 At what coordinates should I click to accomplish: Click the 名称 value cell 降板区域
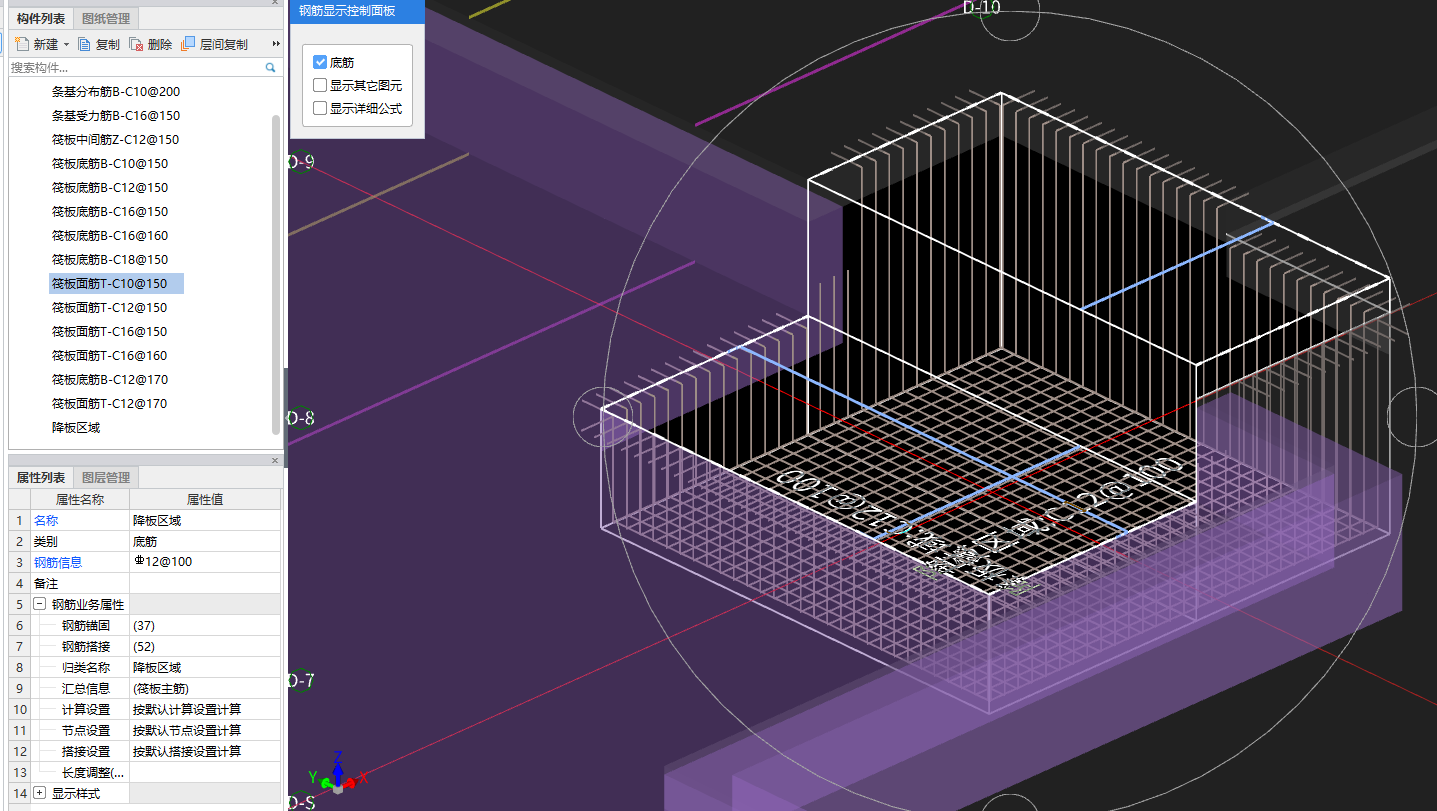(205, 520)
